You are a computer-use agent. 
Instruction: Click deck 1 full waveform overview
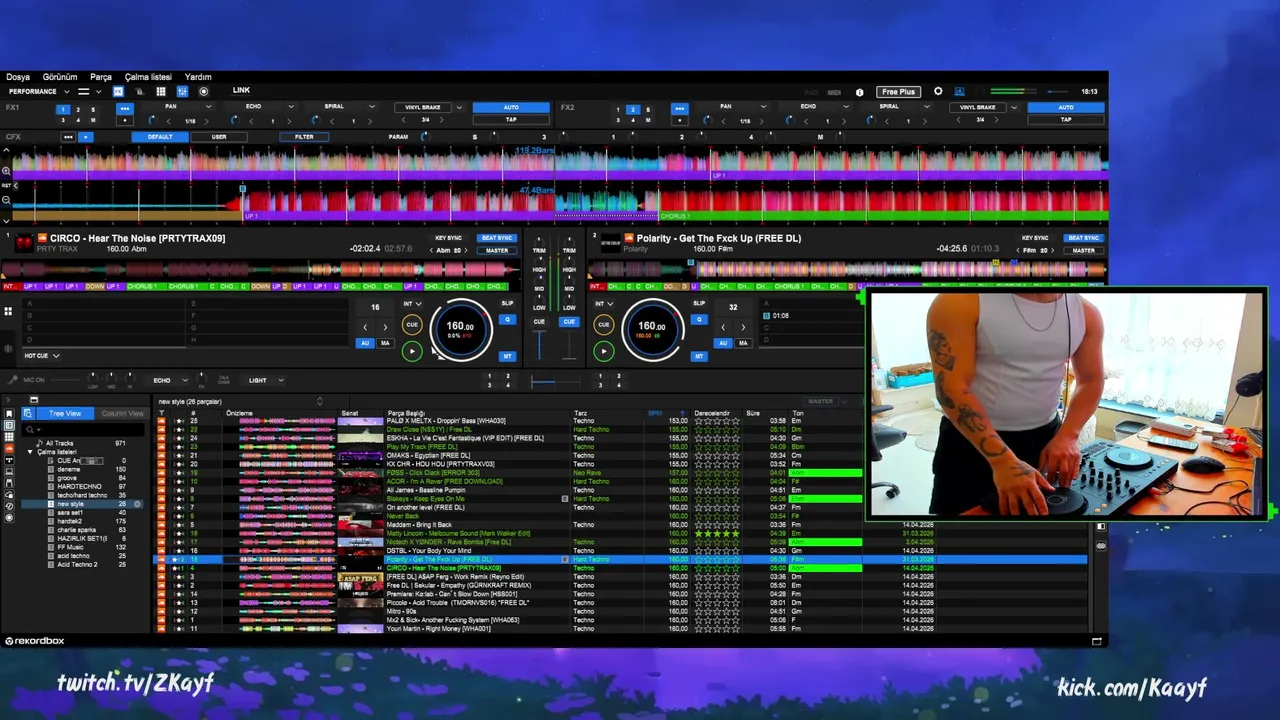click(260, 268)
